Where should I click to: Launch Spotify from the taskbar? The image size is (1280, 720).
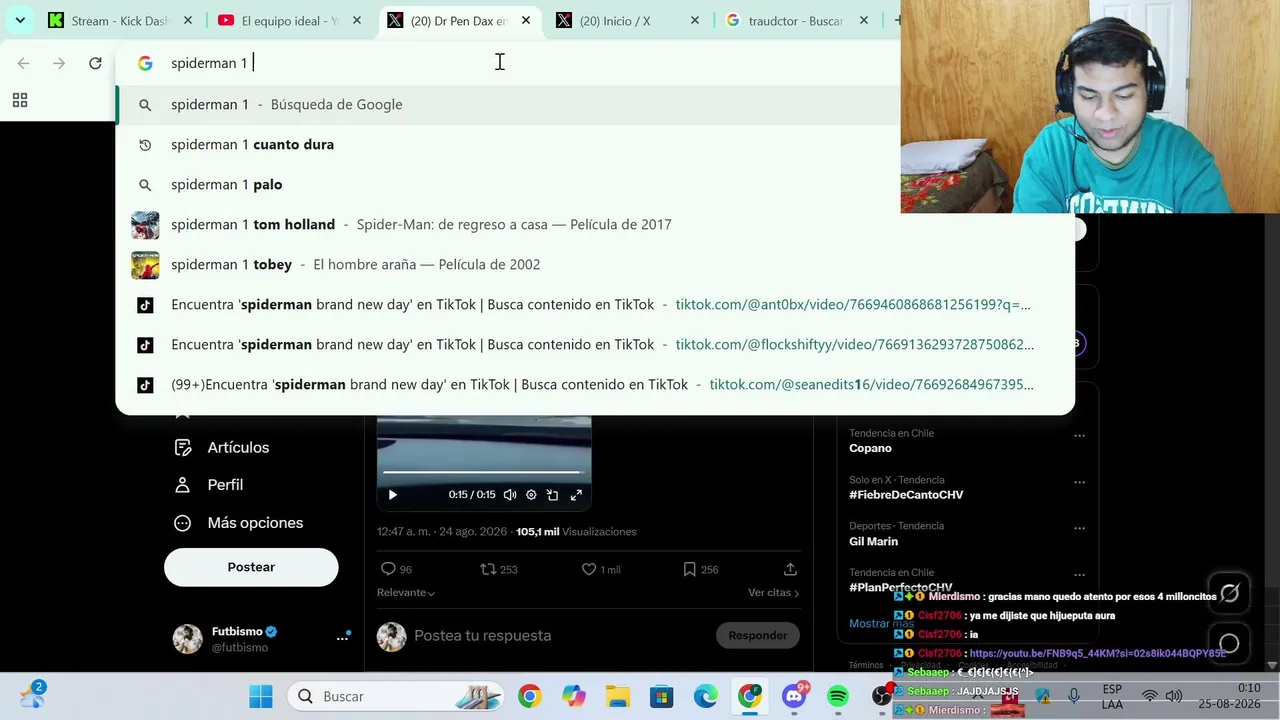pos(838,696)
